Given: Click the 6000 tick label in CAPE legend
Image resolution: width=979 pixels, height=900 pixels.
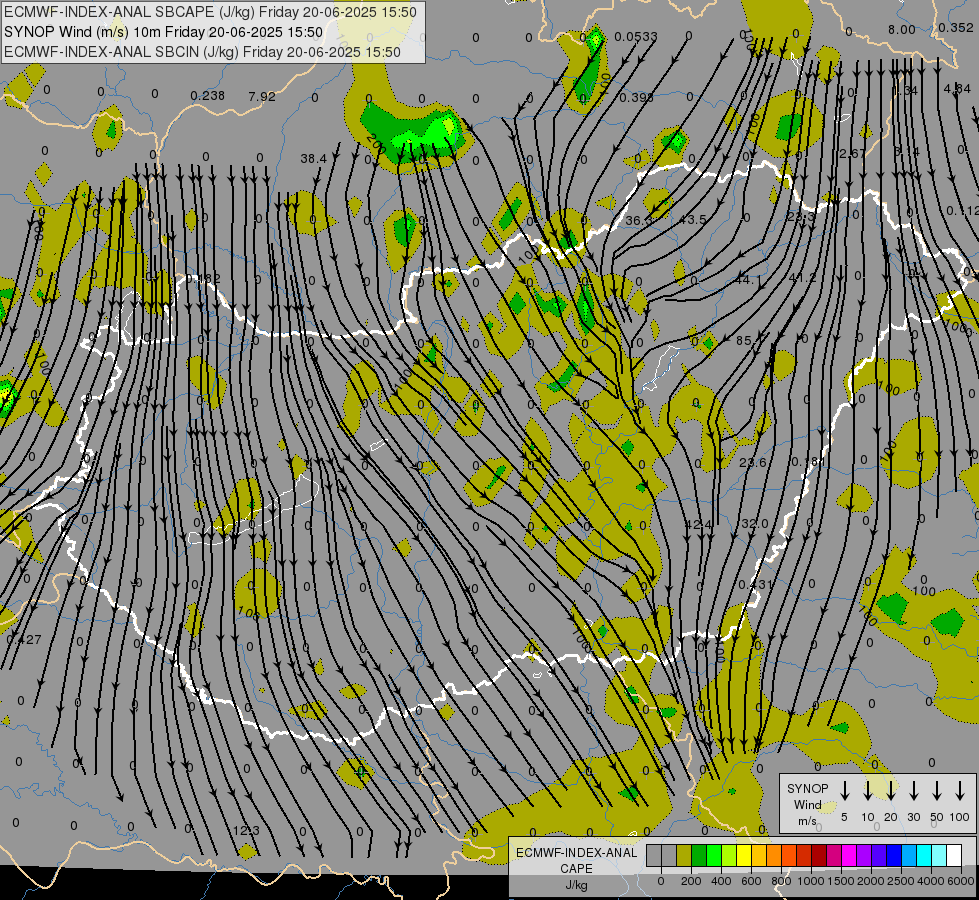Looking at the screenshot, I should [961, 881].
